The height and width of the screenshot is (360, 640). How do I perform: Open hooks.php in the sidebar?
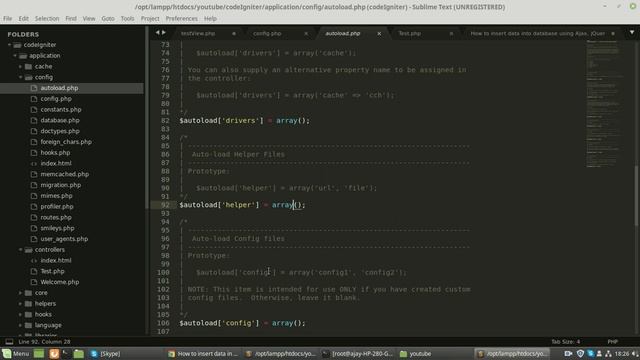[55, 153]
